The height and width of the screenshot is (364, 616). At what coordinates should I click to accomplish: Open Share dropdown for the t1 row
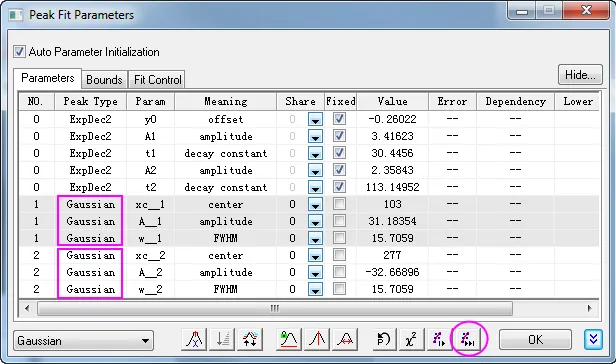click(315, 153)
